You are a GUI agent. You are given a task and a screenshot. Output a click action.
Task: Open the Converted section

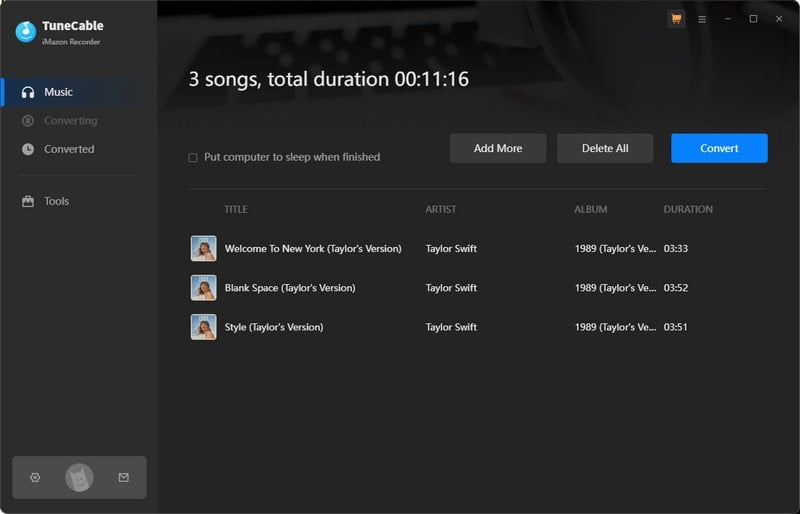coord(79,149)
